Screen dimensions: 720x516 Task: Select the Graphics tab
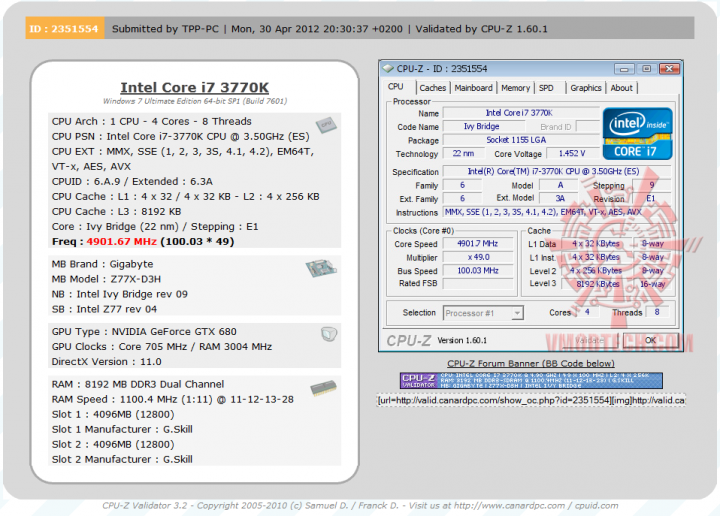pyautogui.click(x=585, y=88)
